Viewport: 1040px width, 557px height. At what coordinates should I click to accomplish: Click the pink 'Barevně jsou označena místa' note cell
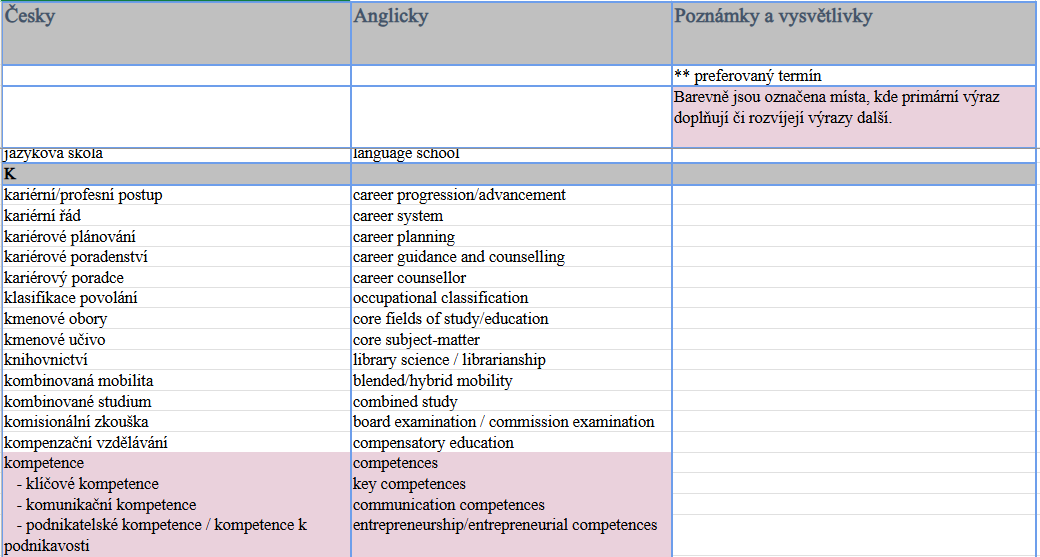point(854,117)
